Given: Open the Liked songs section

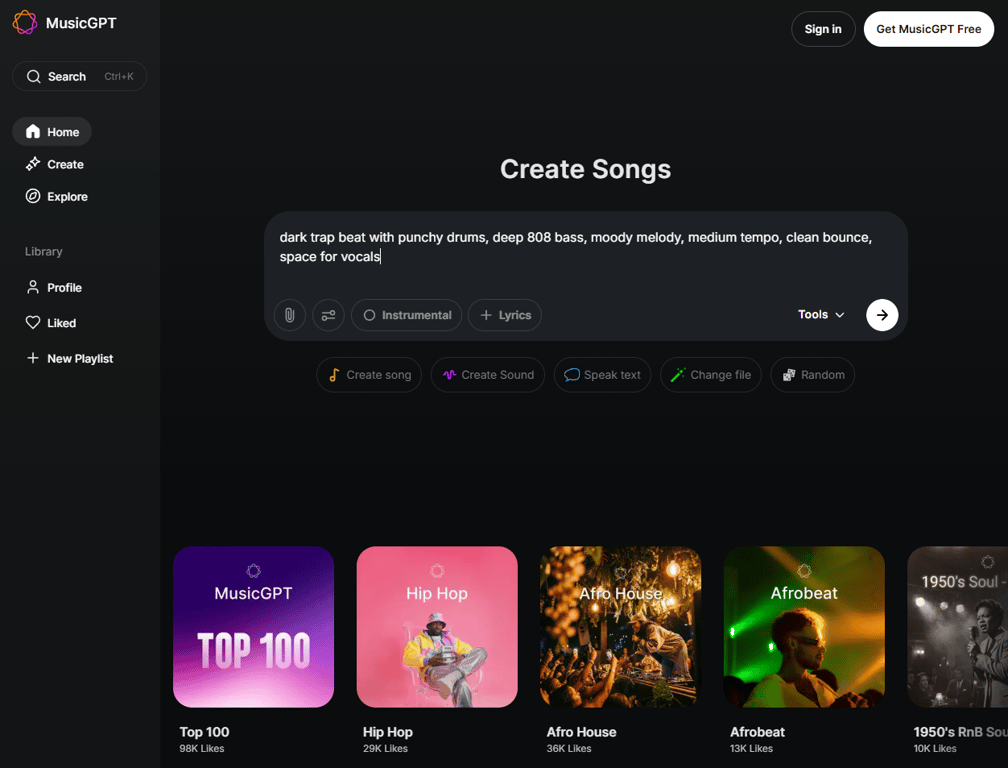Looking at the screenshot, I should coord(51,323).
